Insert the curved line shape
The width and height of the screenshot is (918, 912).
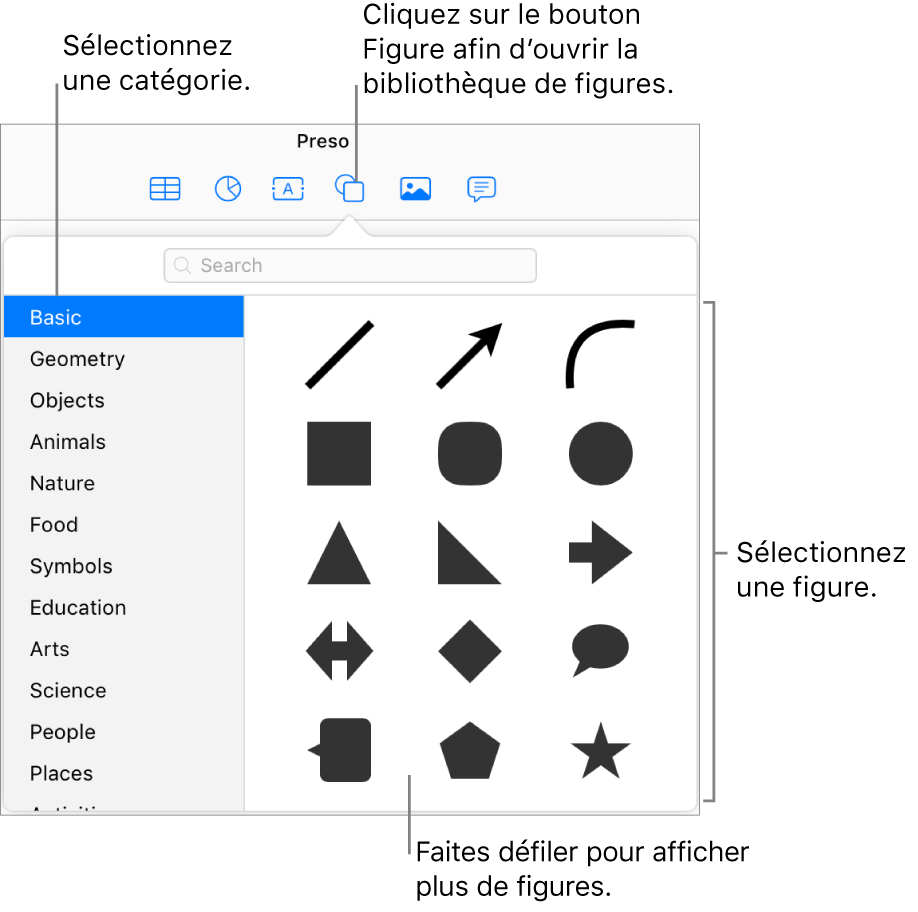click(x=600, y=354)
